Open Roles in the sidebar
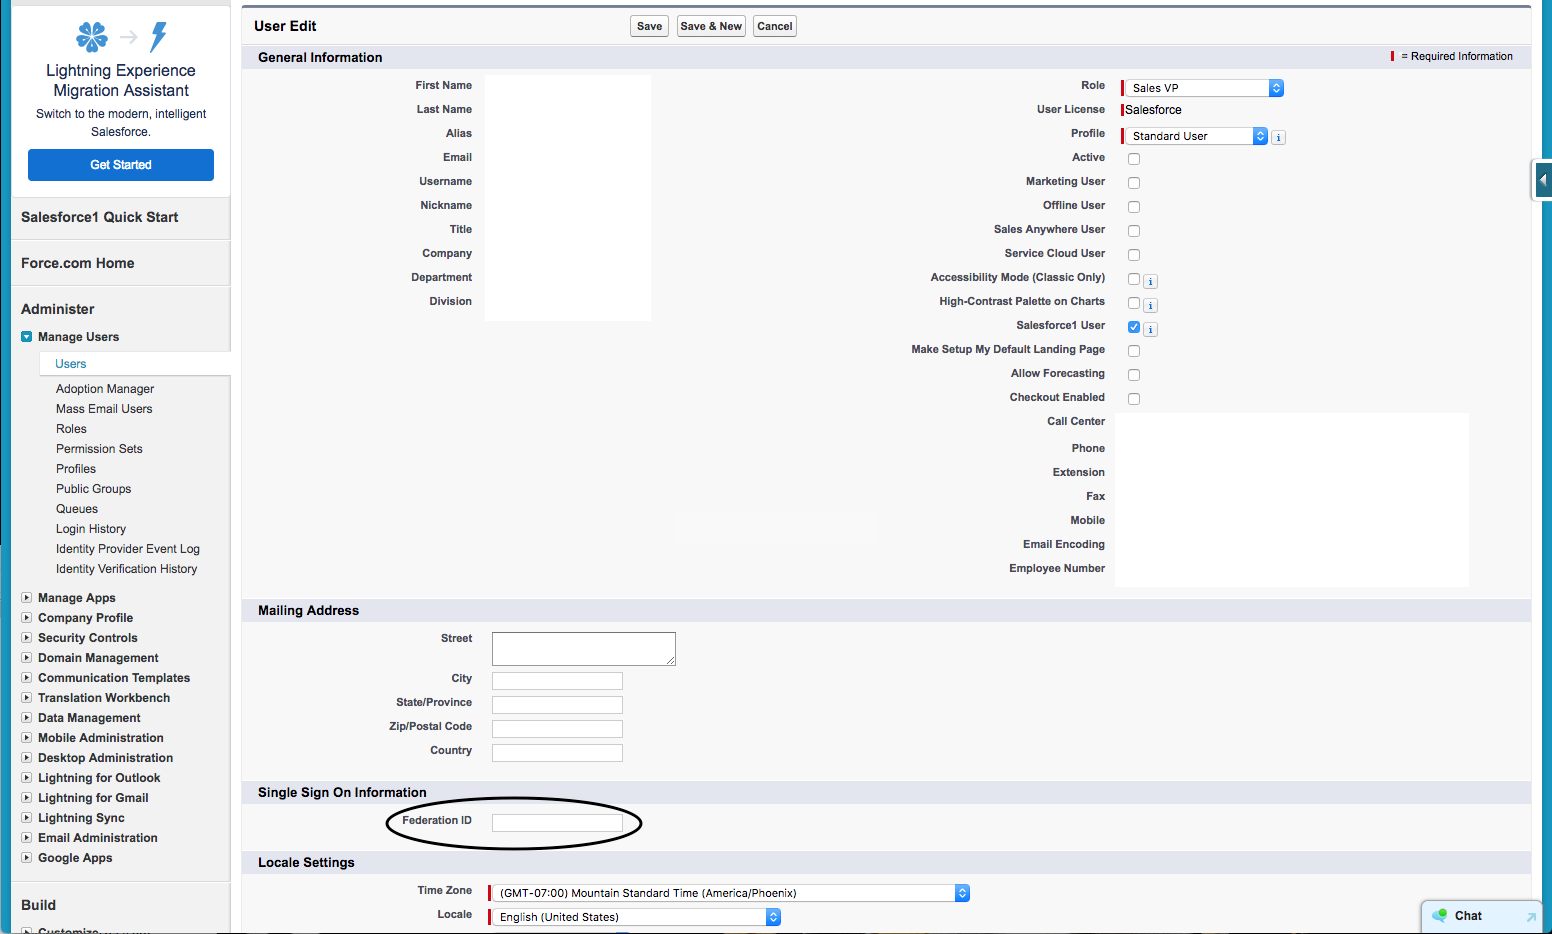Image resolution: width=1552 pixels, height=934 pixels. [71, 429]
